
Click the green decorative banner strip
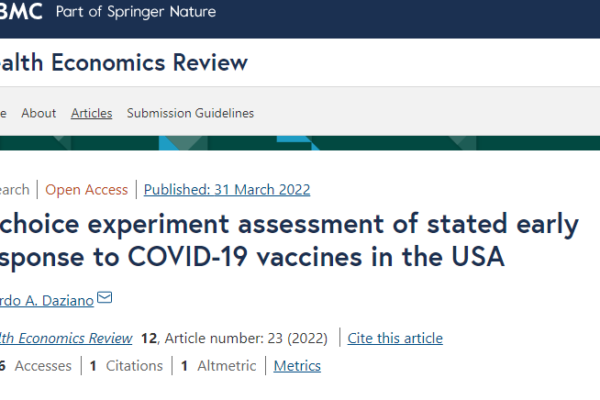coord(300,143)
